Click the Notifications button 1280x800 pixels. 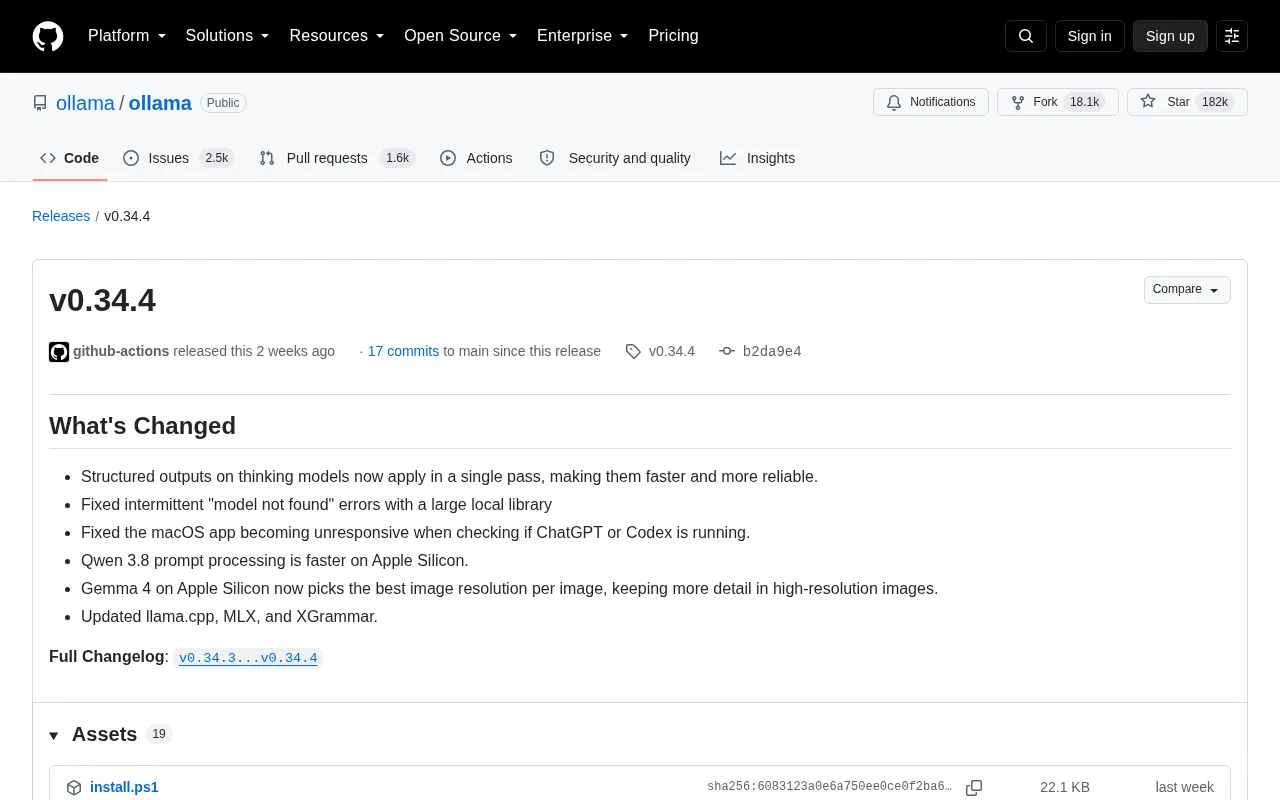tap(931, 102)
